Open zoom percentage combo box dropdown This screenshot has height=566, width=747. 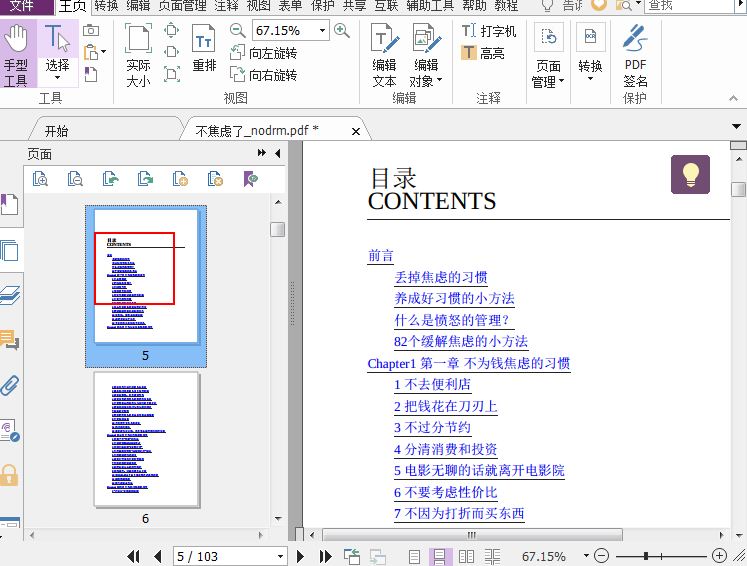pos(323,30)
